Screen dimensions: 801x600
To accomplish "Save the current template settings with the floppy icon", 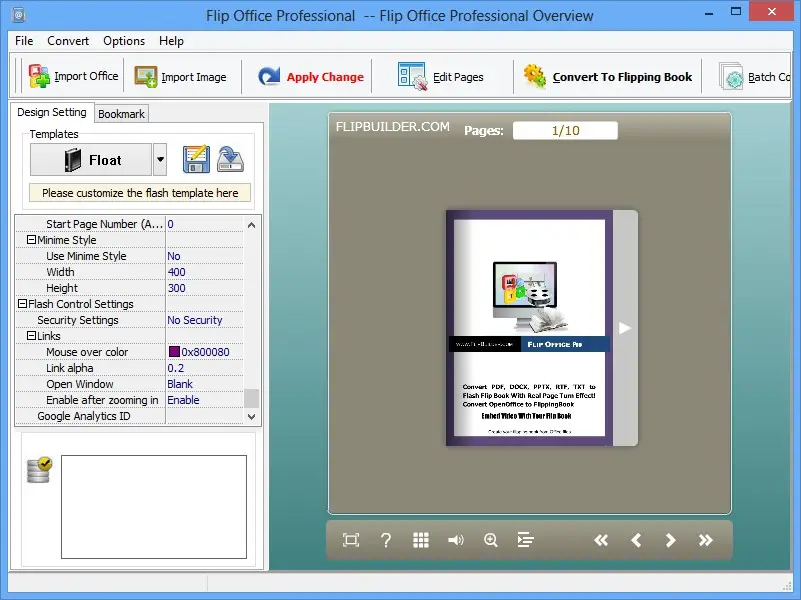I will [196, 159].
